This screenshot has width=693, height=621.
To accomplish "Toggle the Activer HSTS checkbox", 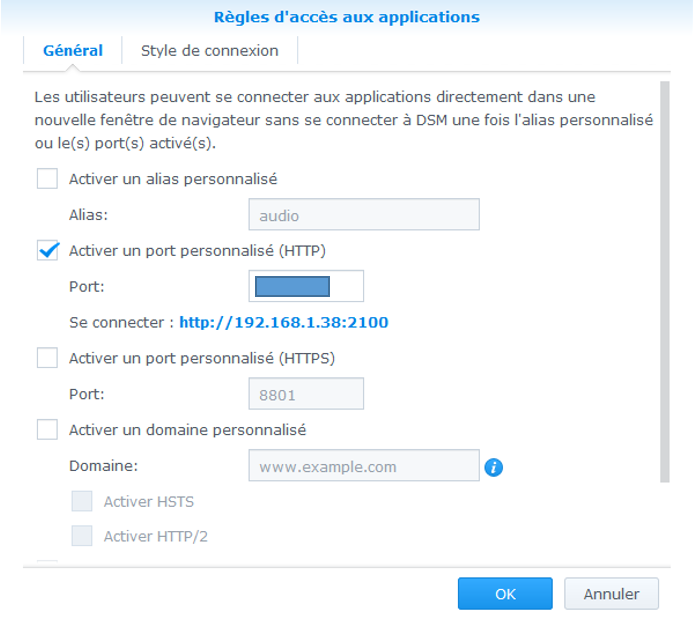I will coord(82,502).
